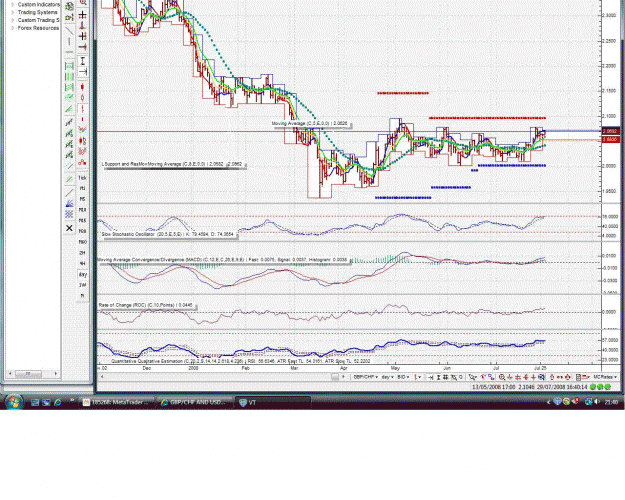Open the MetaTrader taskbar window
Screen dimensions: 625x500
116,403
